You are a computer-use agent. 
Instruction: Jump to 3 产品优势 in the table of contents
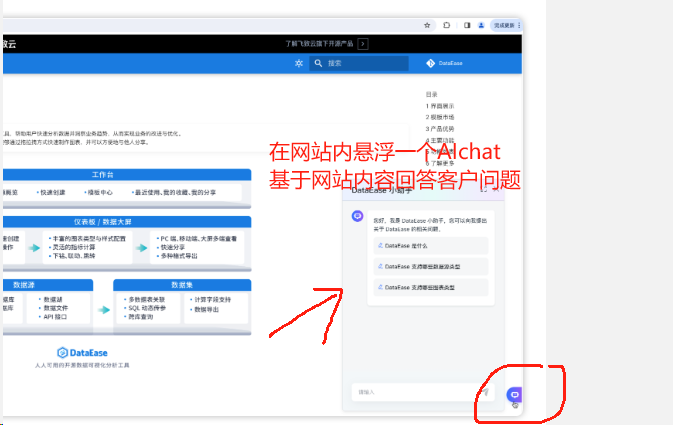(x=440, y=128)
